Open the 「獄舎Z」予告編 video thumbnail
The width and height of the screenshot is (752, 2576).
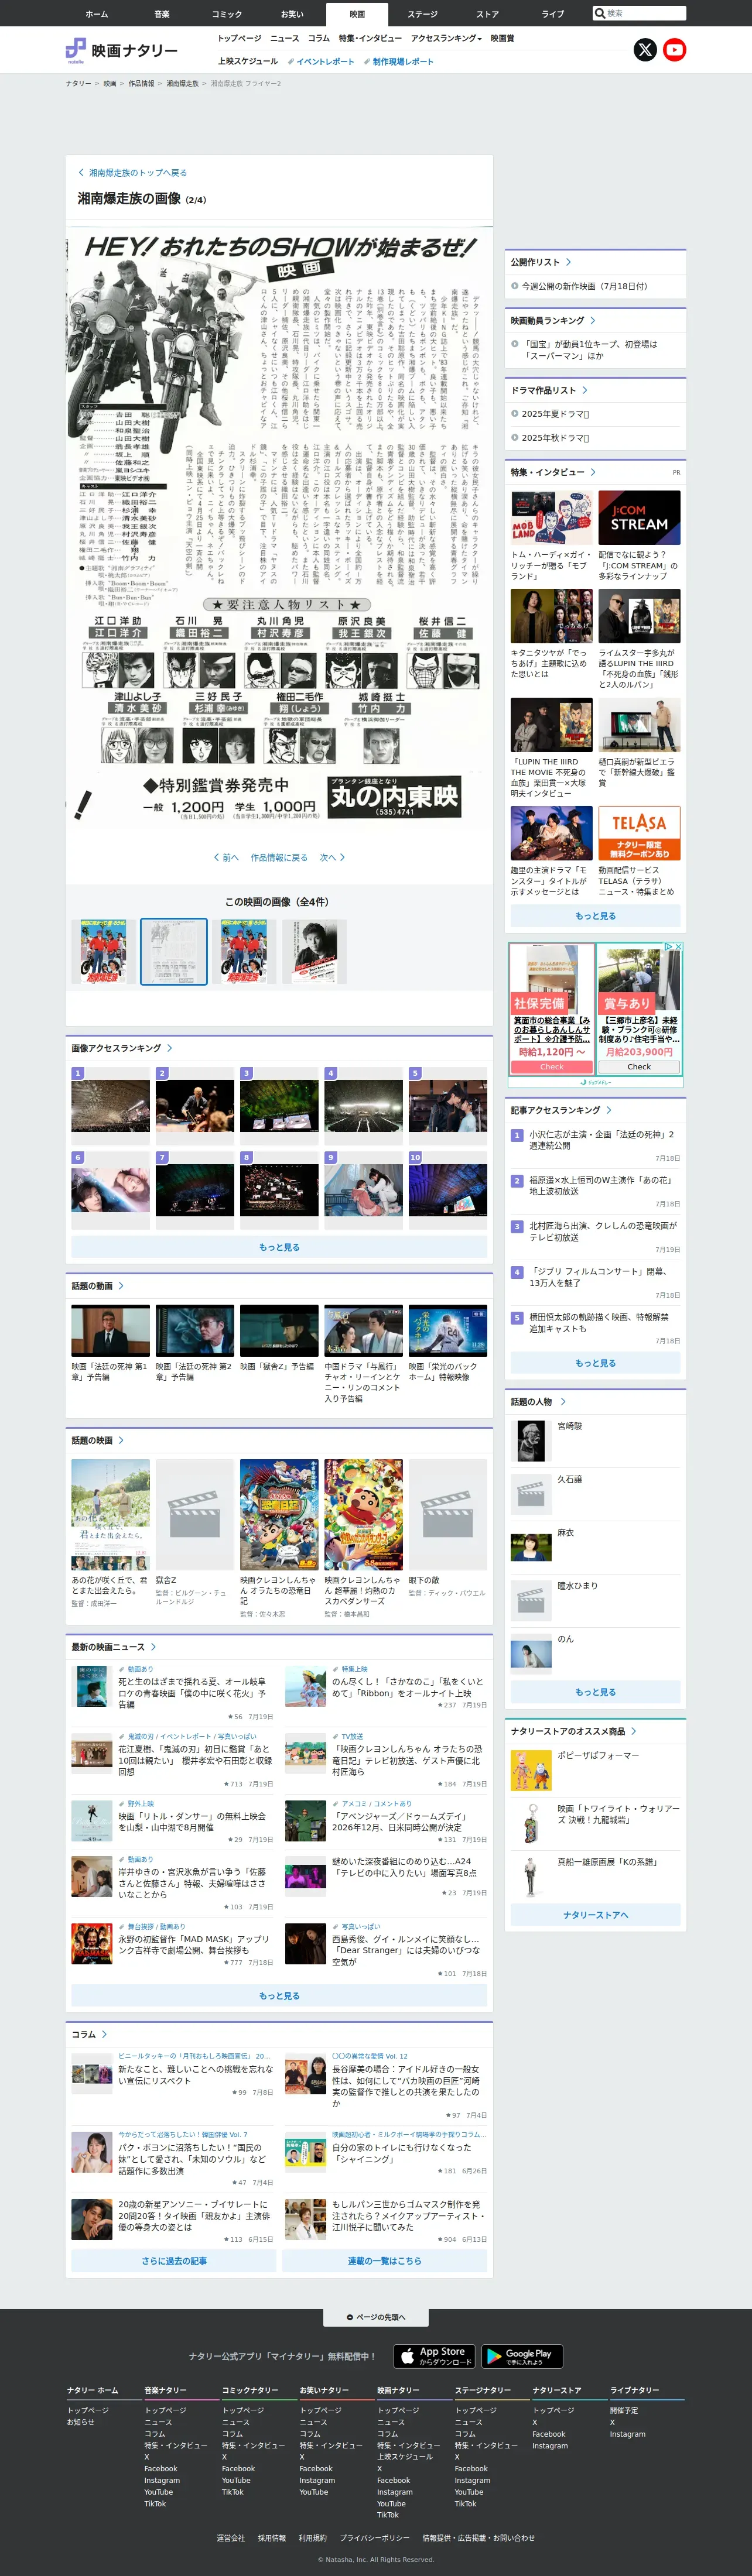tap(279, 1329)
